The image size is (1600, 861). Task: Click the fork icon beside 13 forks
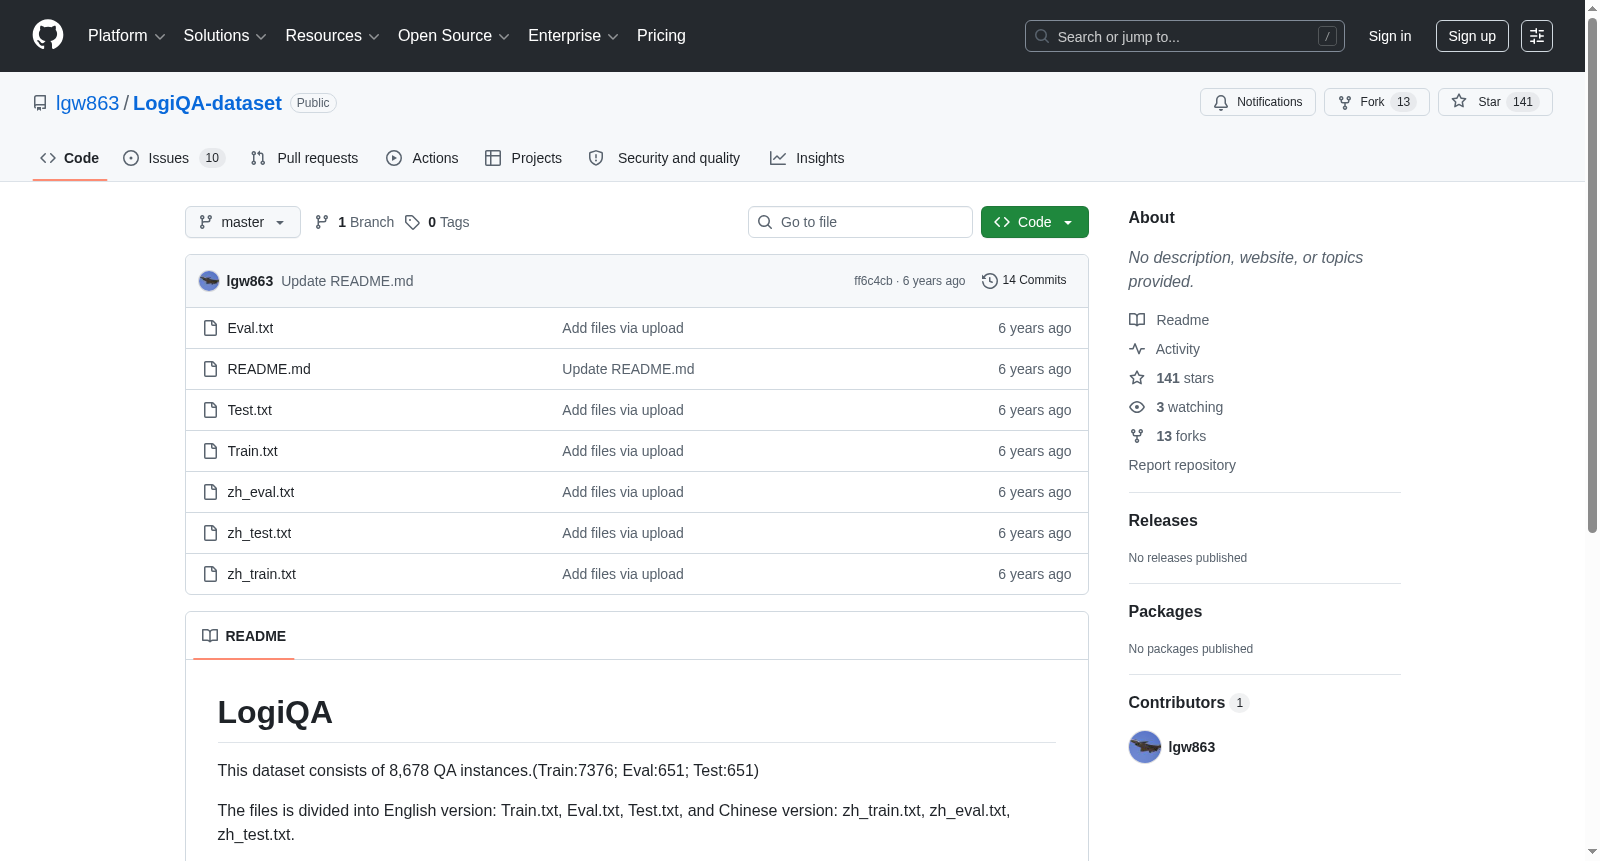1137,436
